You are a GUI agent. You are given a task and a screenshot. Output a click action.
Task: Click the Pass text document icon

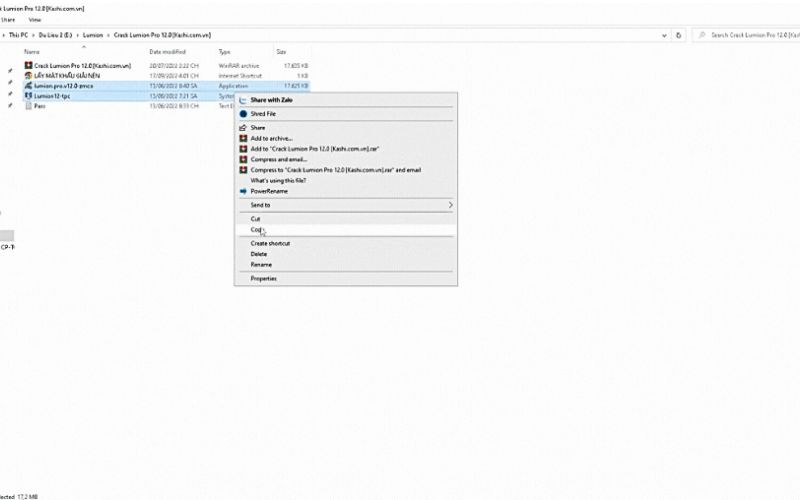(x=28, y=106)
